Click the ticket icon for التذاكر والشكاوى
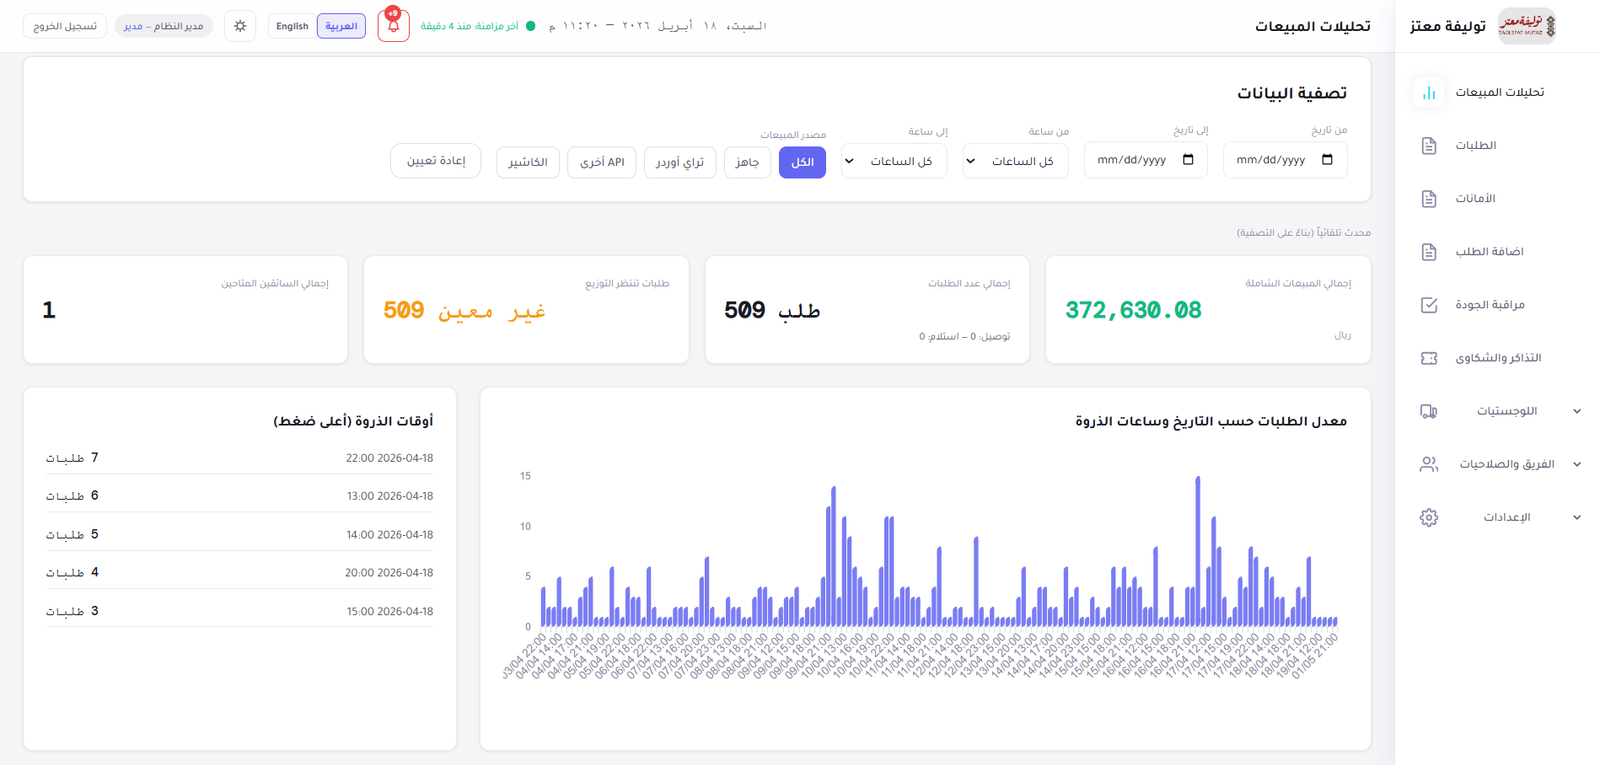 click(1429, 358)
